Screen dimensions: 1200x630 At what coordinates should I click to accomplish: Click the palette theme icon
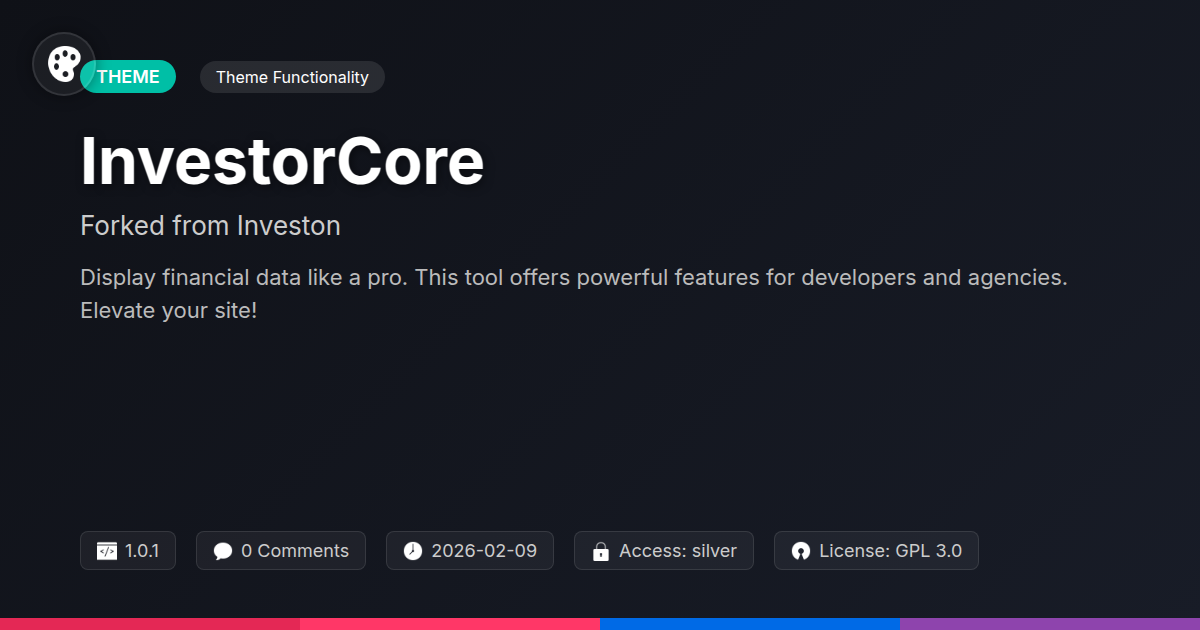click(64, 64)
